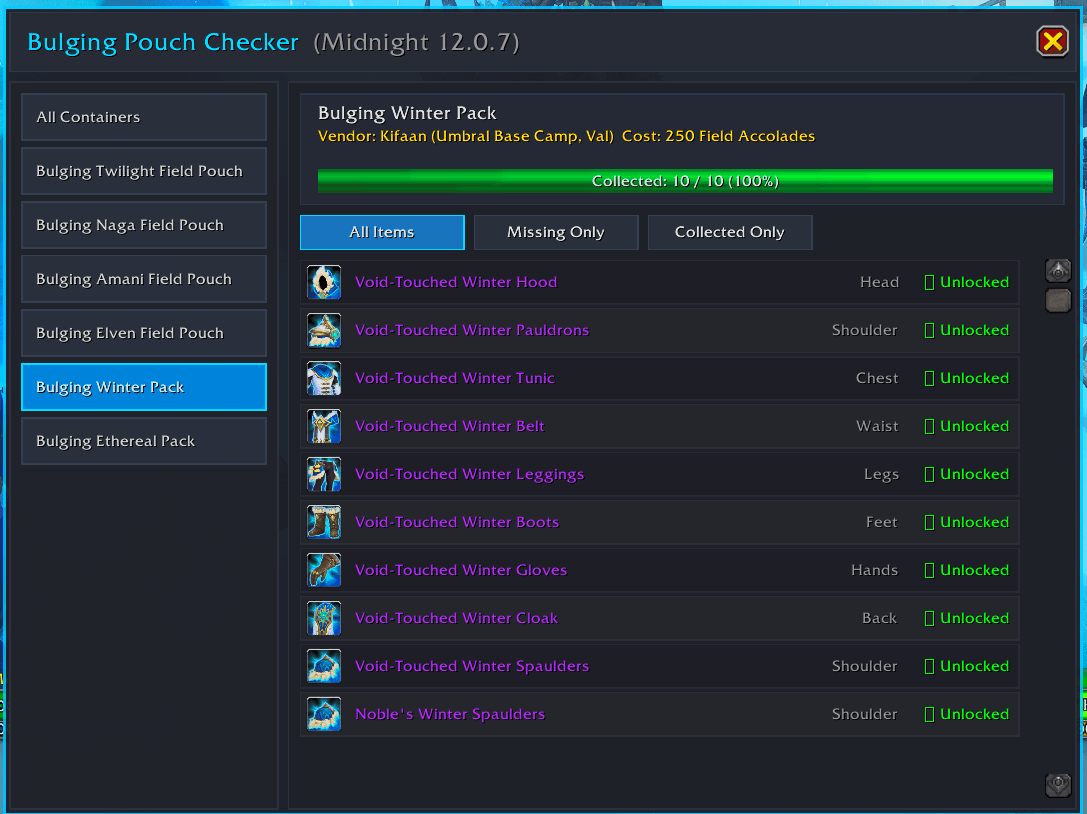The height and width of the screenshot is (814, 1087).
Task: Click the Legs slot label
Action: tap(881, 474)
